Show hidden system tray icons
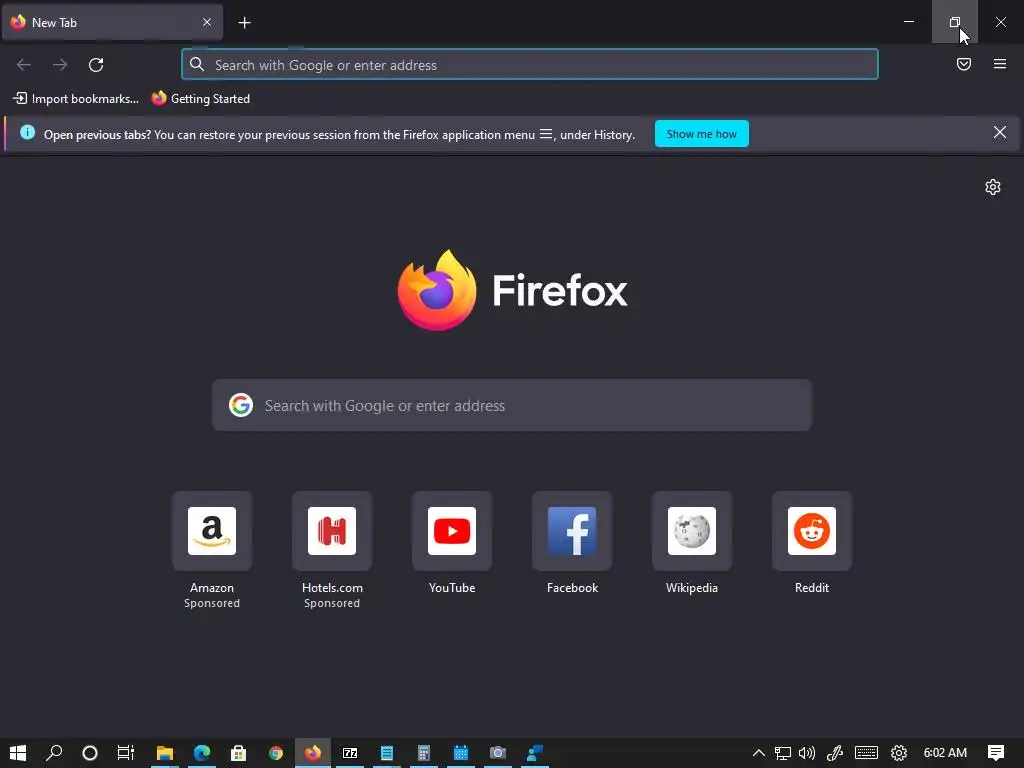 click(x=759, y=753)
